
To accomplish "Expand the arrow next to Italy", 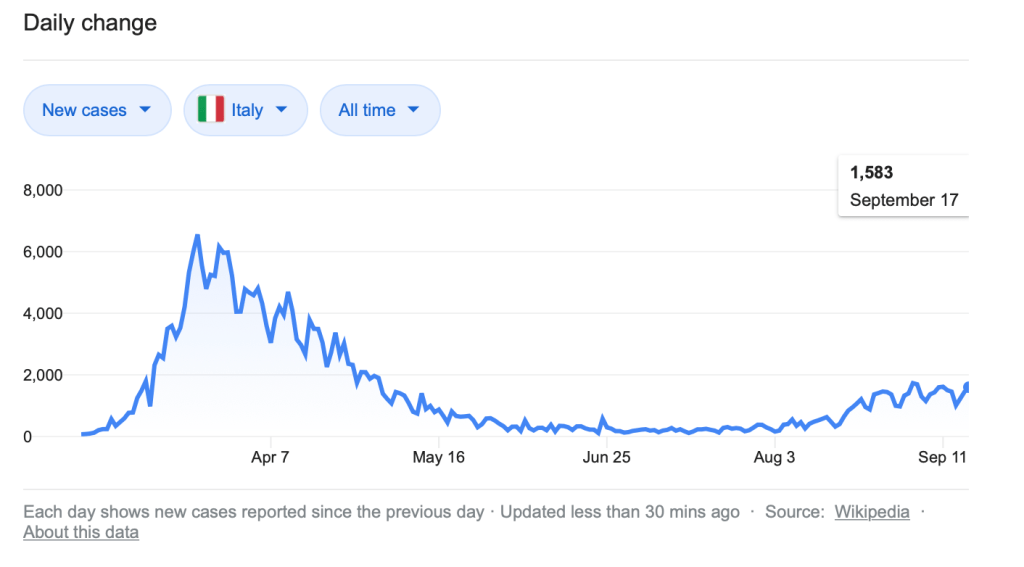I will (281, 110).
